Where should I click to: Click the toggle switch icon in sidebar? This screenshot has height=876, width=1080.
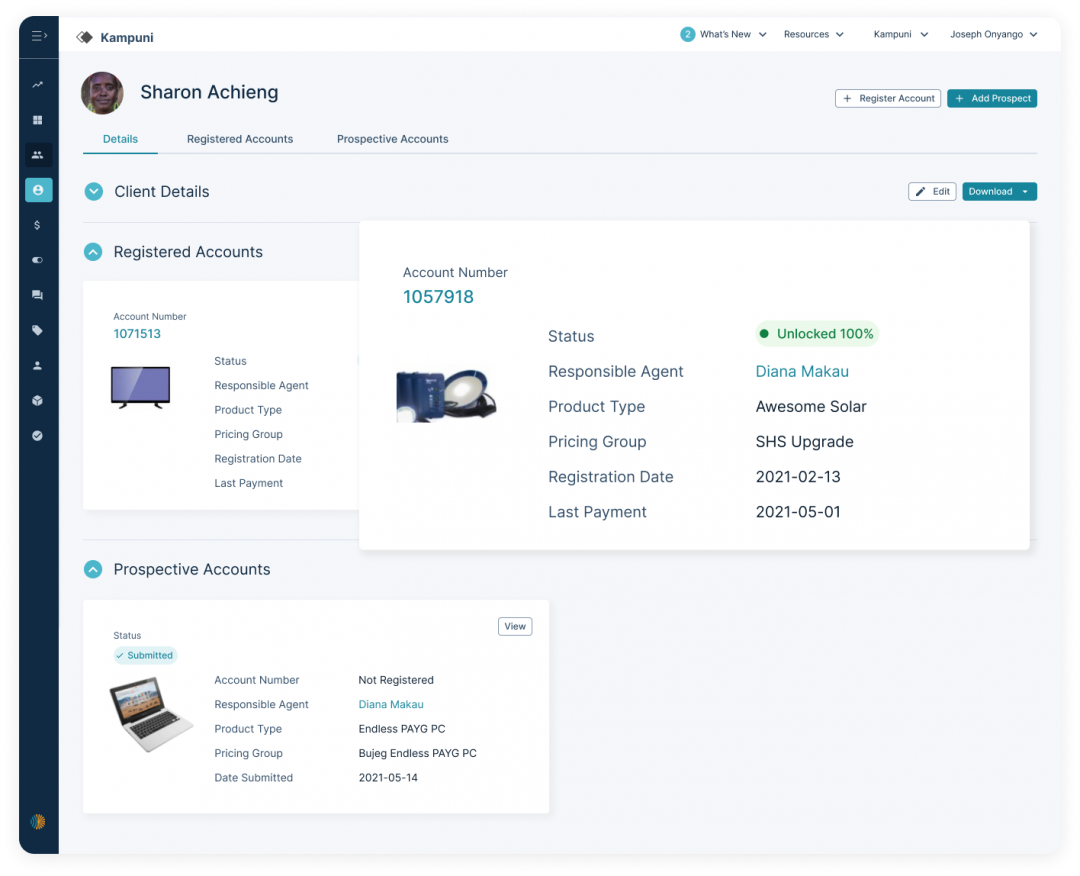click(38, 260)
